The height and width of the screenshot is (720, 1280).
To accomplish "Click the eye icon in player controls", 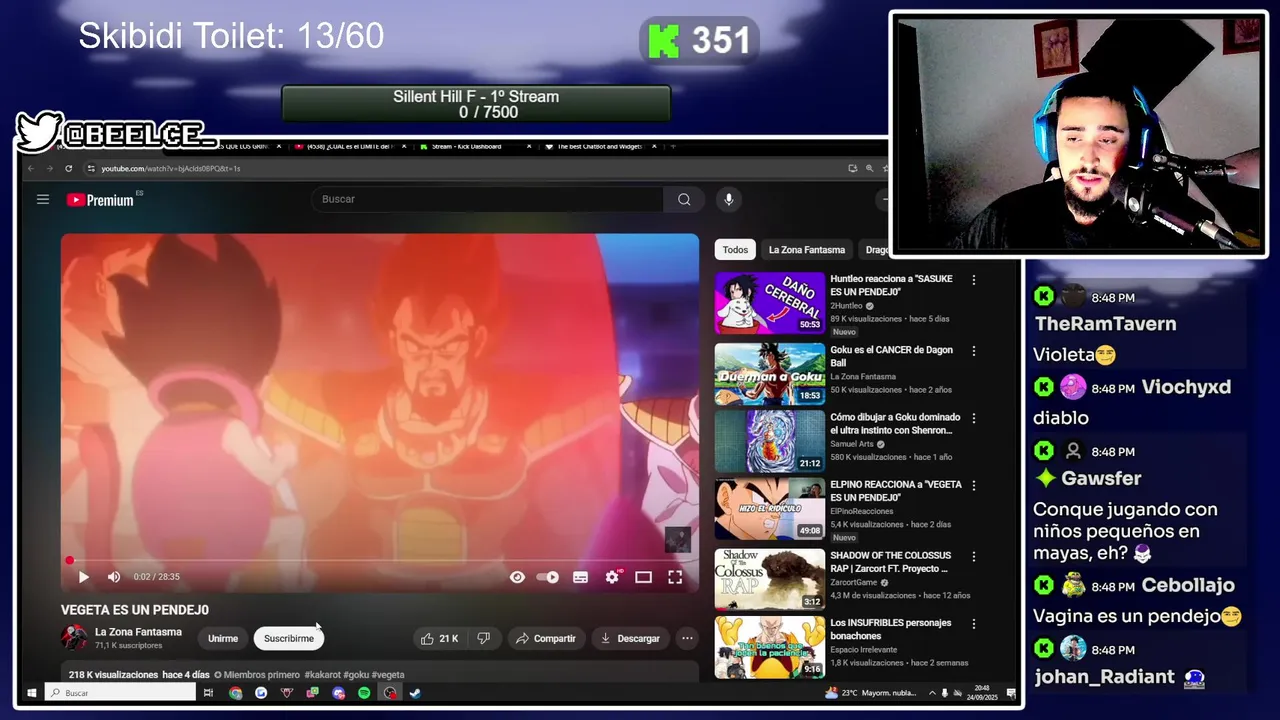I will click(517, 577).
